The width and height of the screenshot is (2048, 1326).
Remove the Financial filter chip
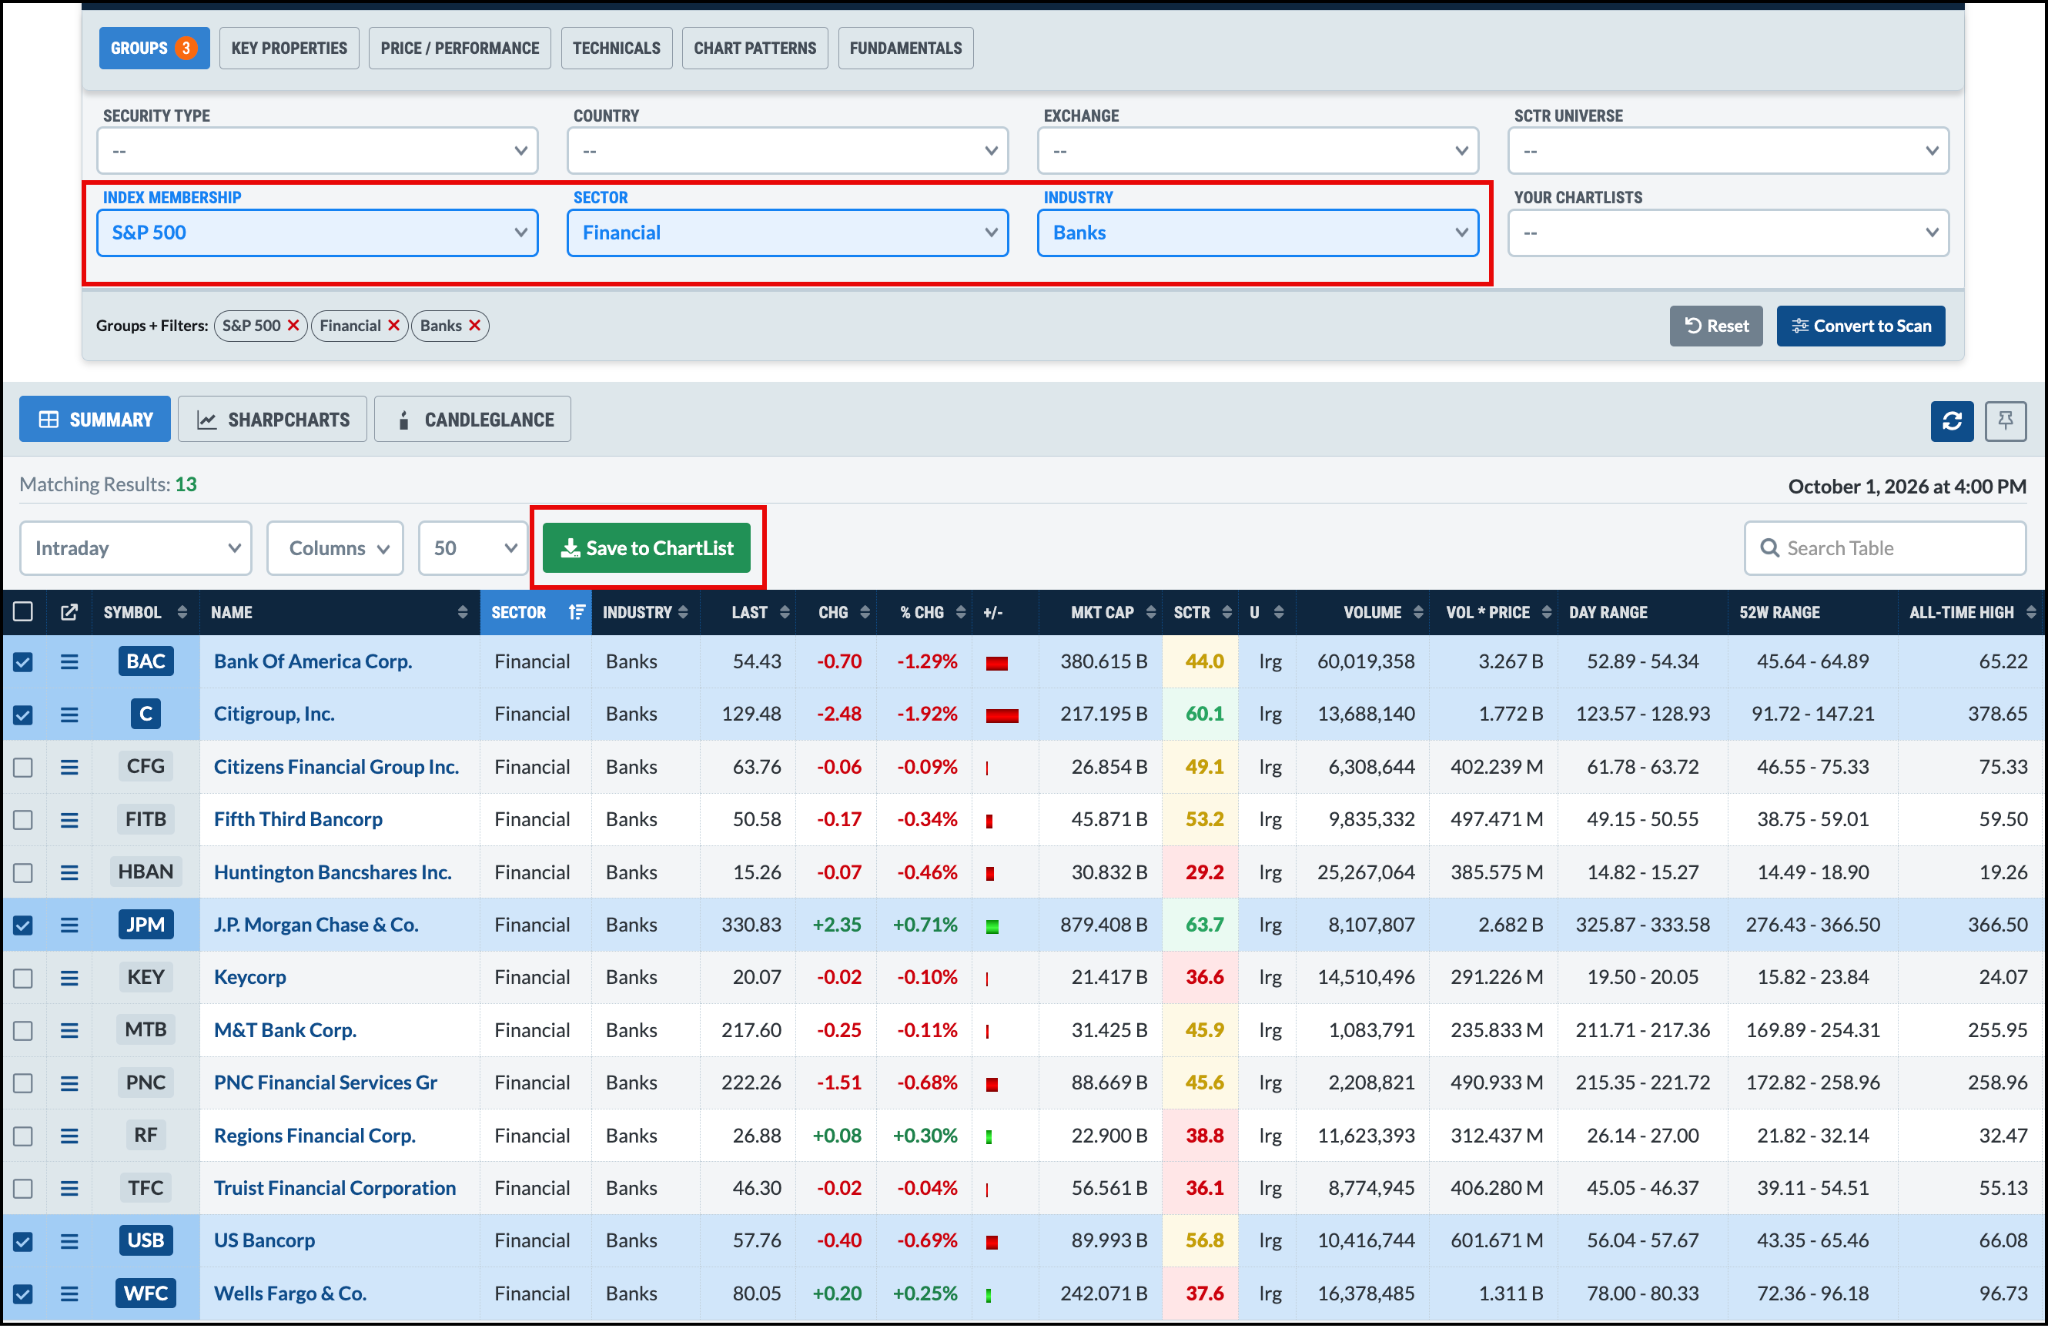(394, 326)
